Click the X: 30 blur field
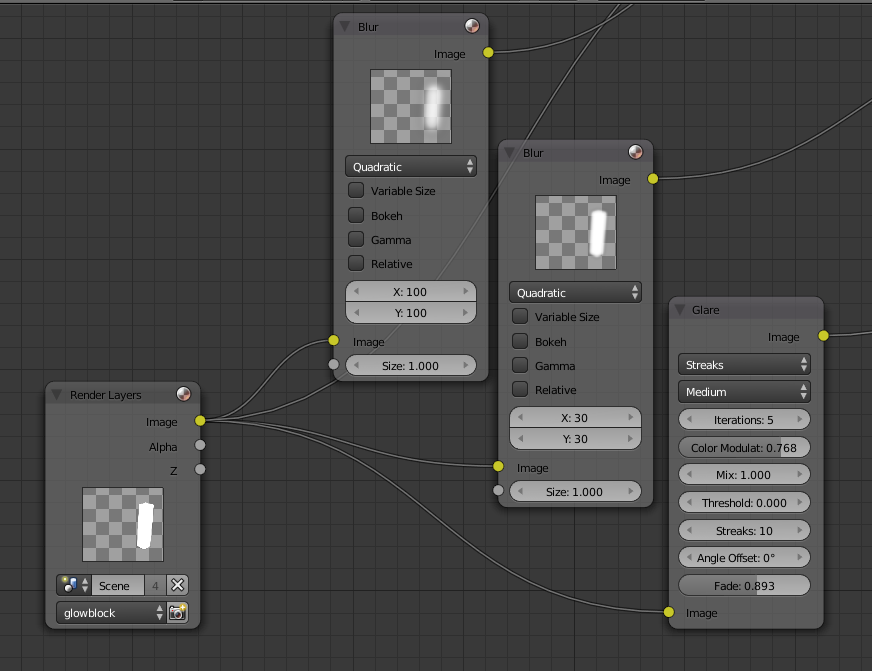This screenshot has width=872, height=671. (575, 417)
